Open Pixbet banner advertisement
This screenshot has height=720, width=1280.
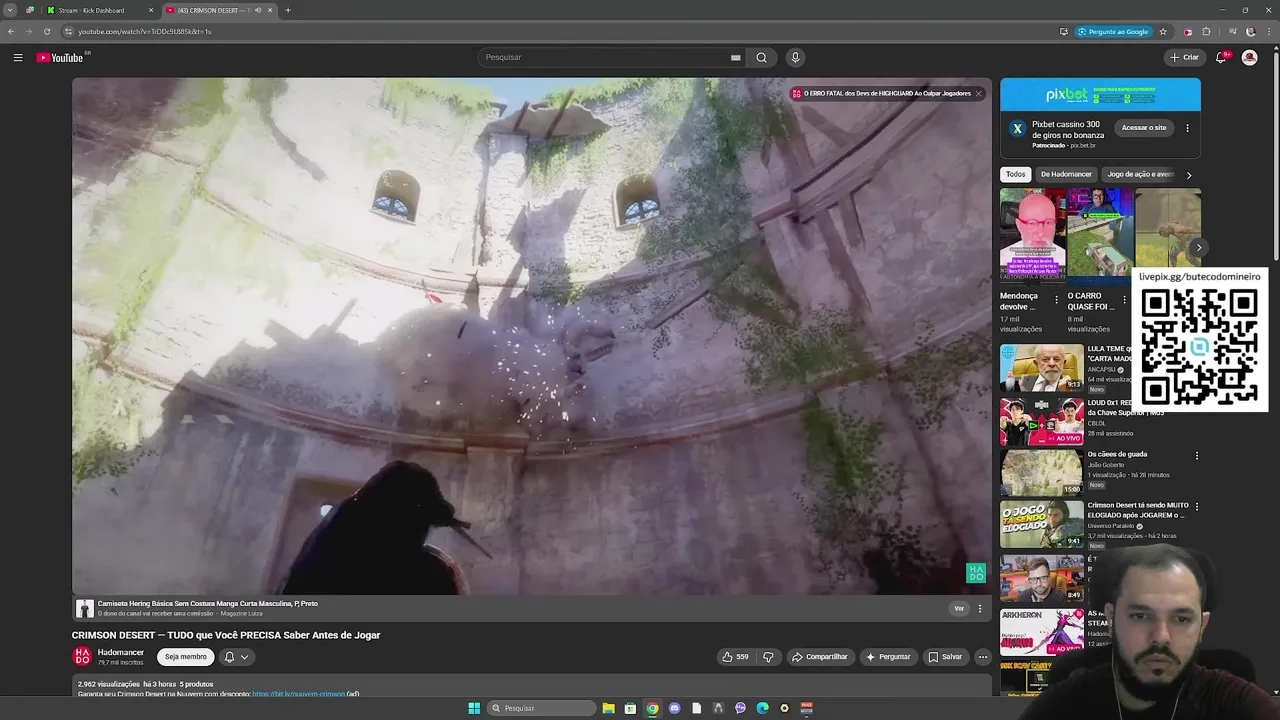coord(1100,95)
